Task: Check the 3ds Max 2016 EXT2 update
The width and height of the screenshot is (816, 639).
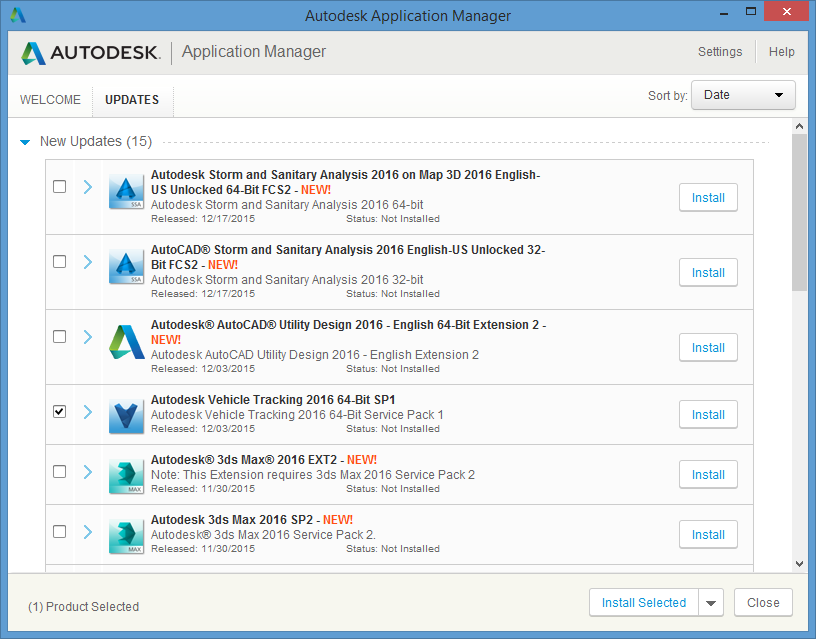Action: 60,471
